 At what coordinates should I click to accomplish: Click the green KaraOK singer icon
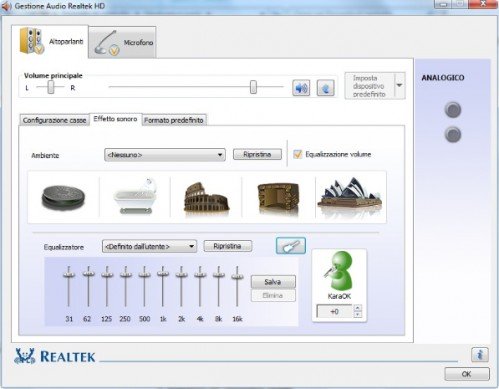pyautogui.click(x=339, y=271)
